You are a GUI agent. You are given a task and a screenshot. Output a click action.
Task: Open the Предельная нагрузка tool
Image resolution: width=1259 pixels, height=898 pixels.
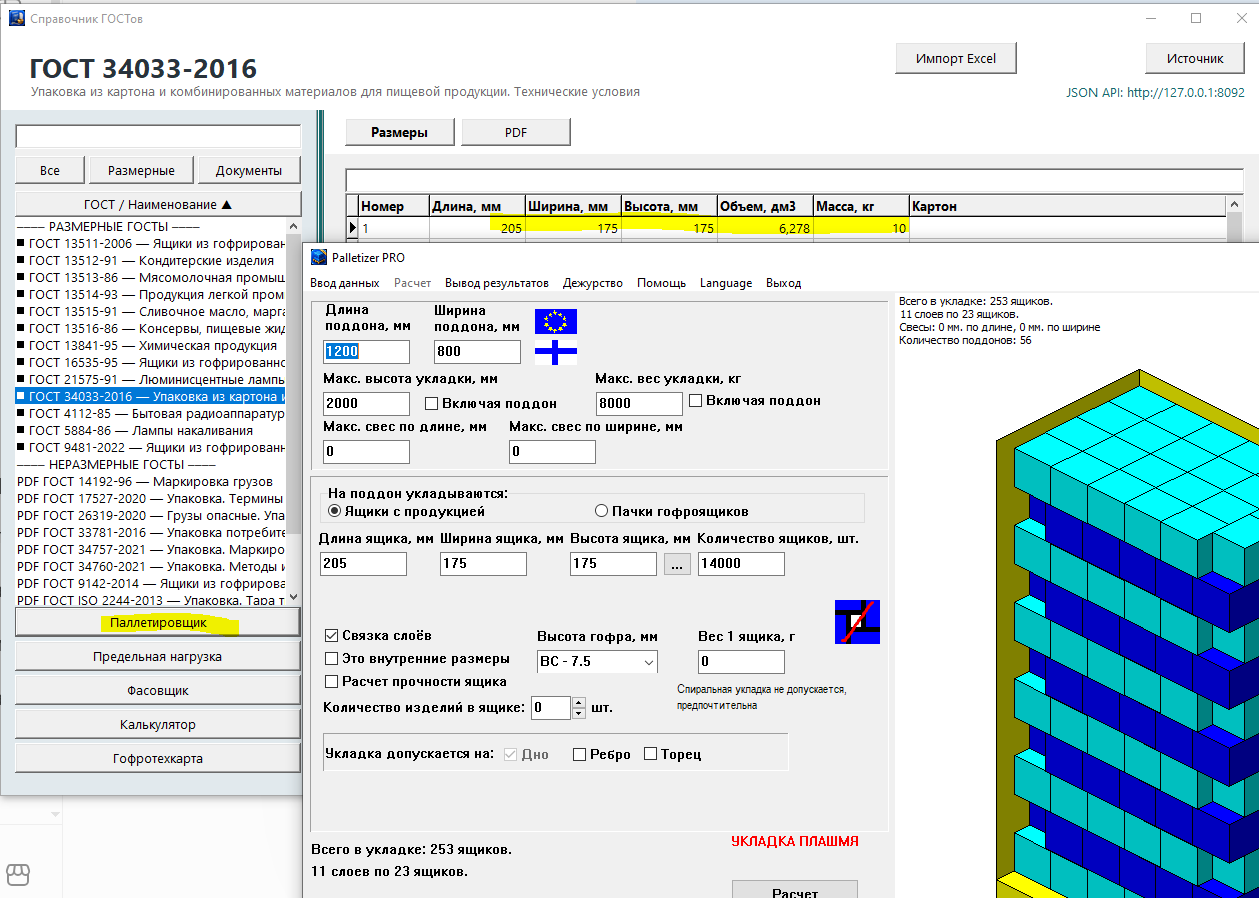click(158, 656)
